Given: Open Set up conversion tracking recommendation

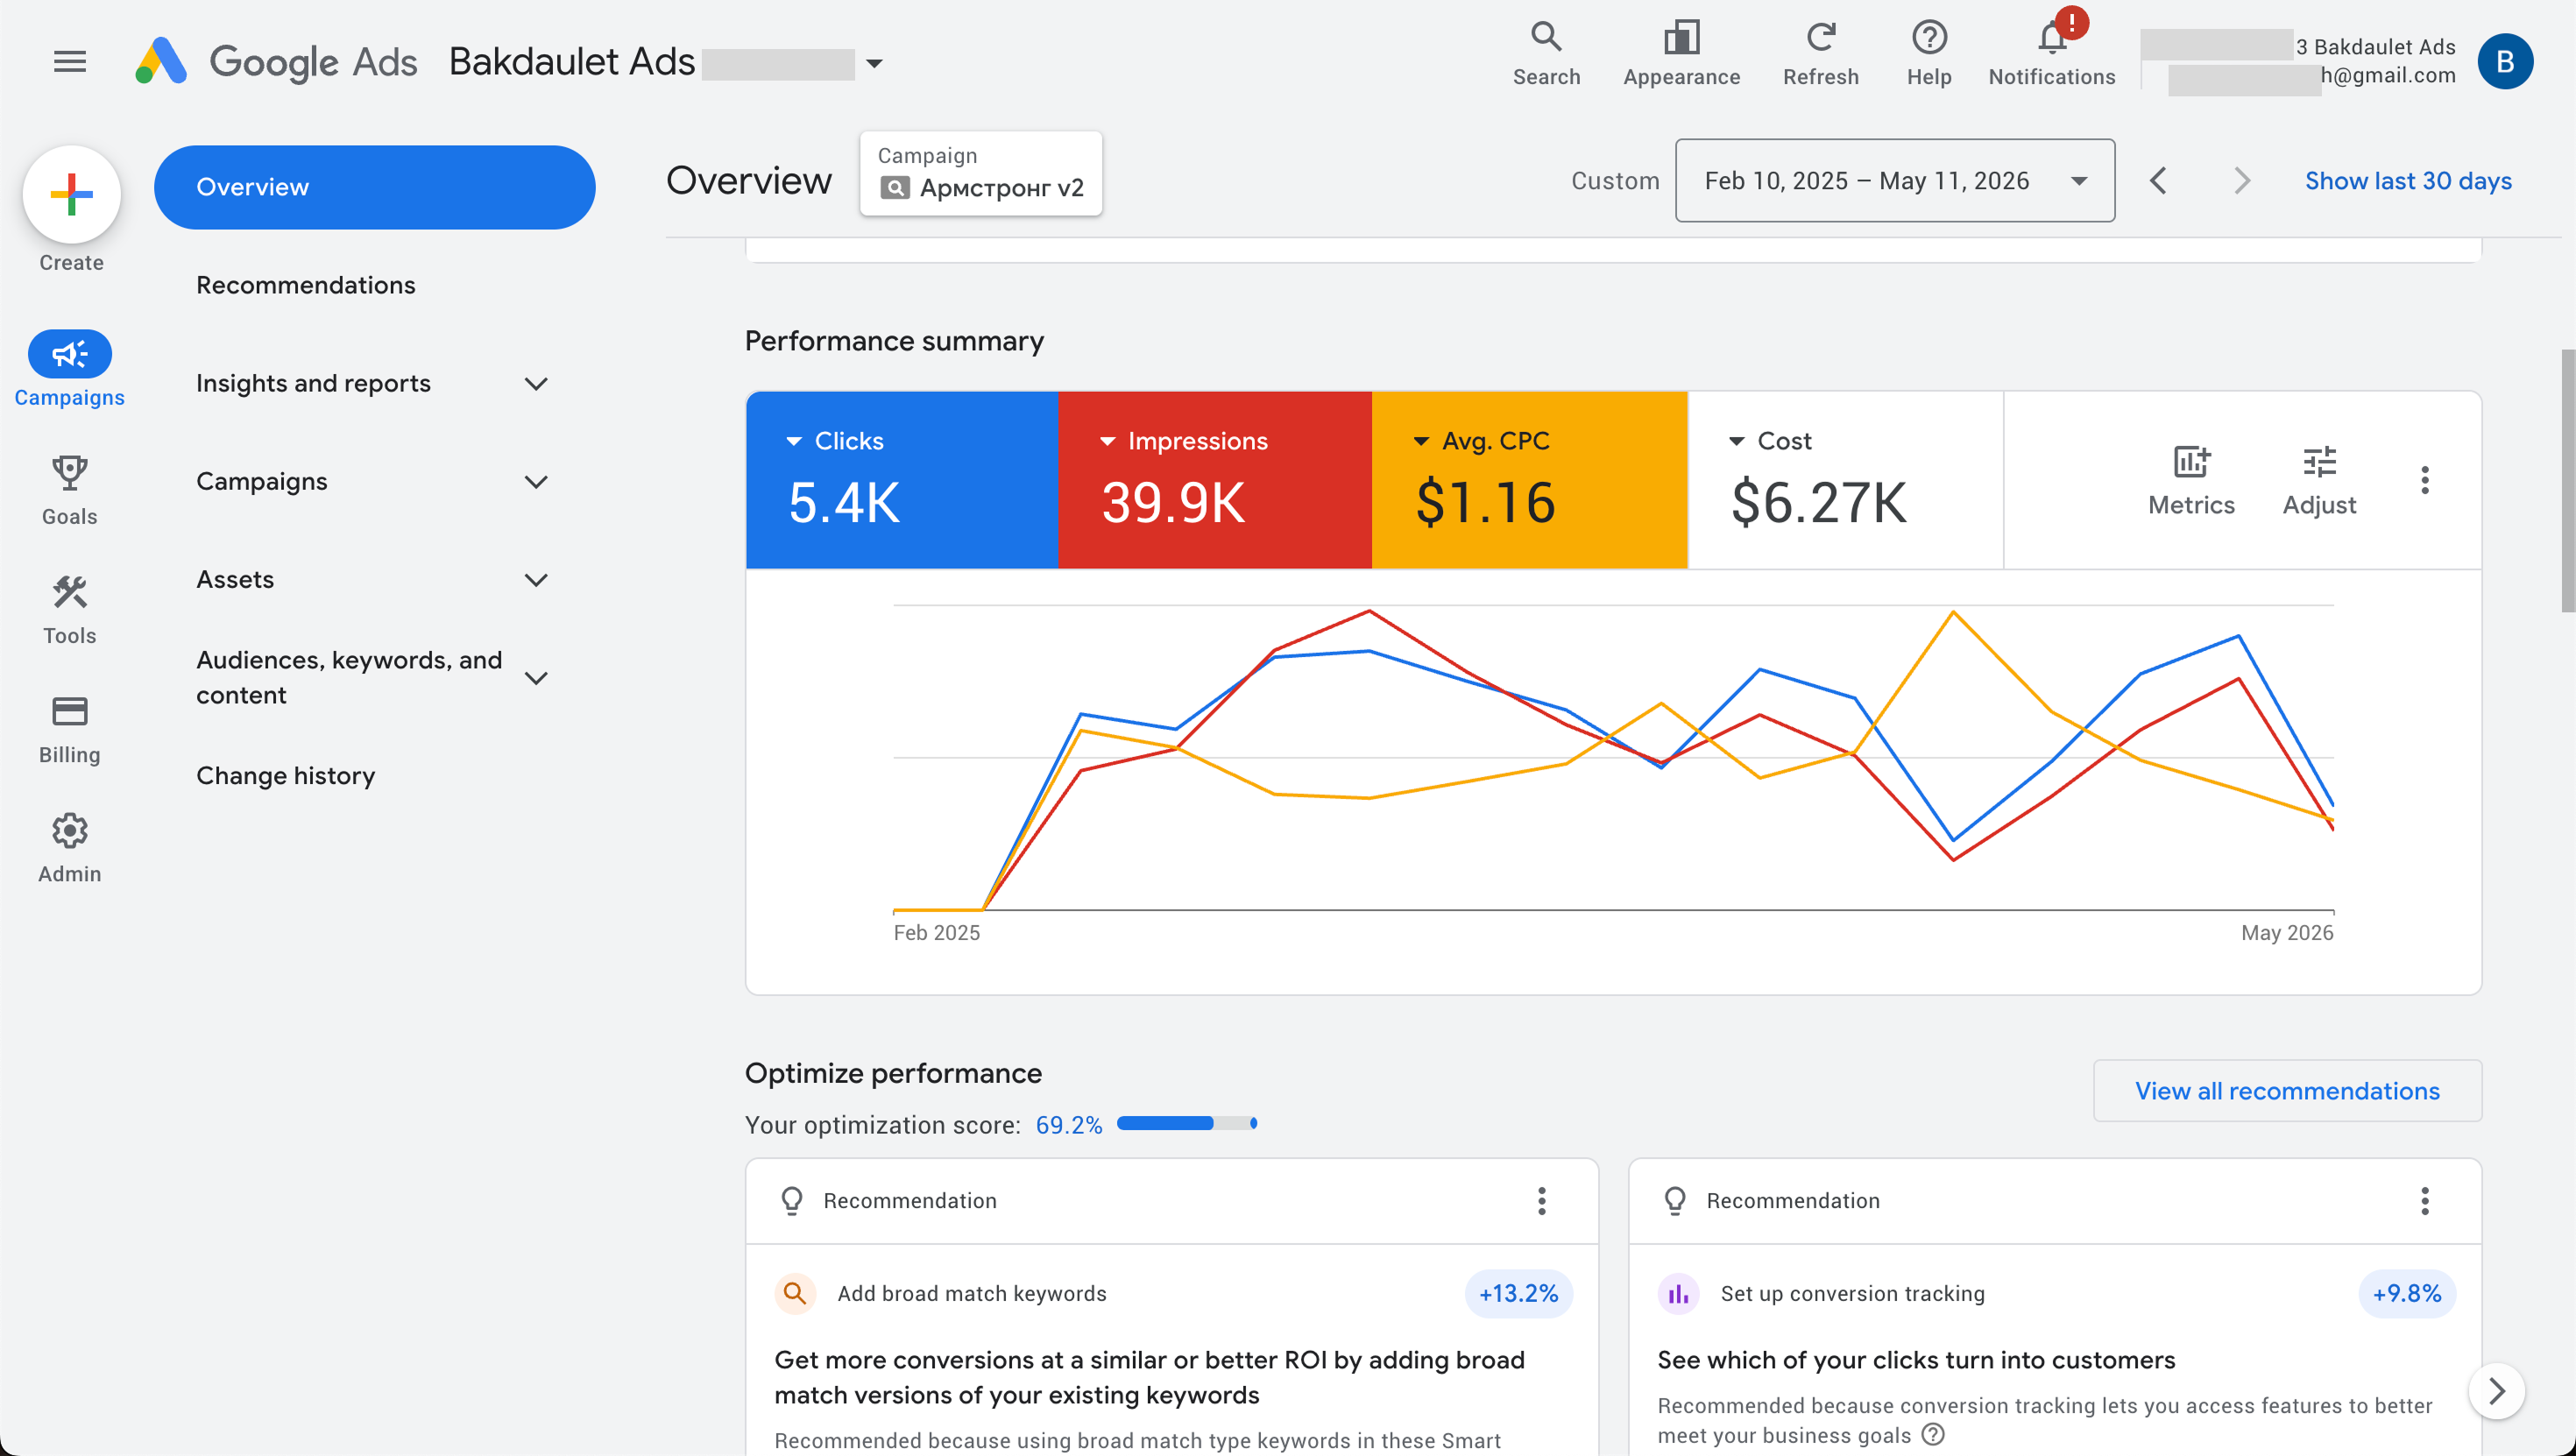Looking at the screenshot, I should pos(1852,1293).
